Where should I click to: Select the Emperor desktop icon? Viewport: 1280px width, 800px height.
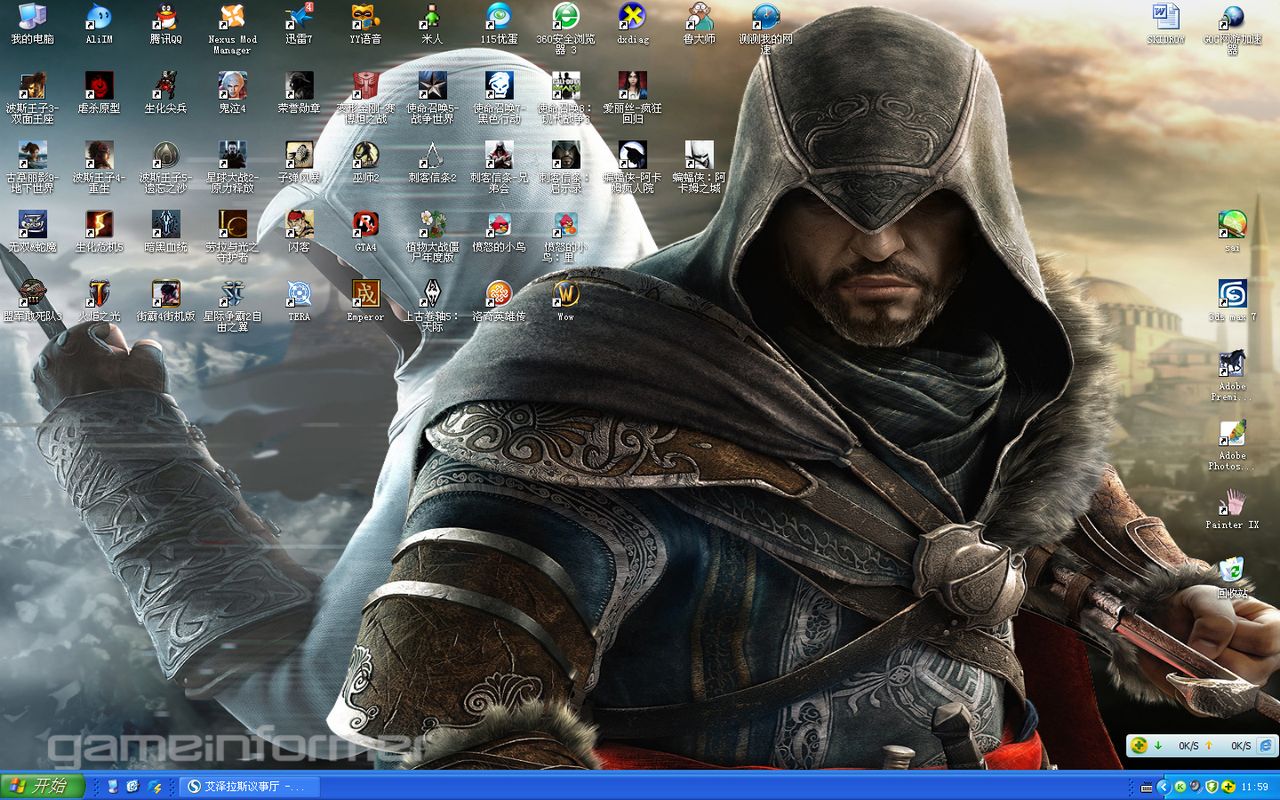tap(365, 294)
